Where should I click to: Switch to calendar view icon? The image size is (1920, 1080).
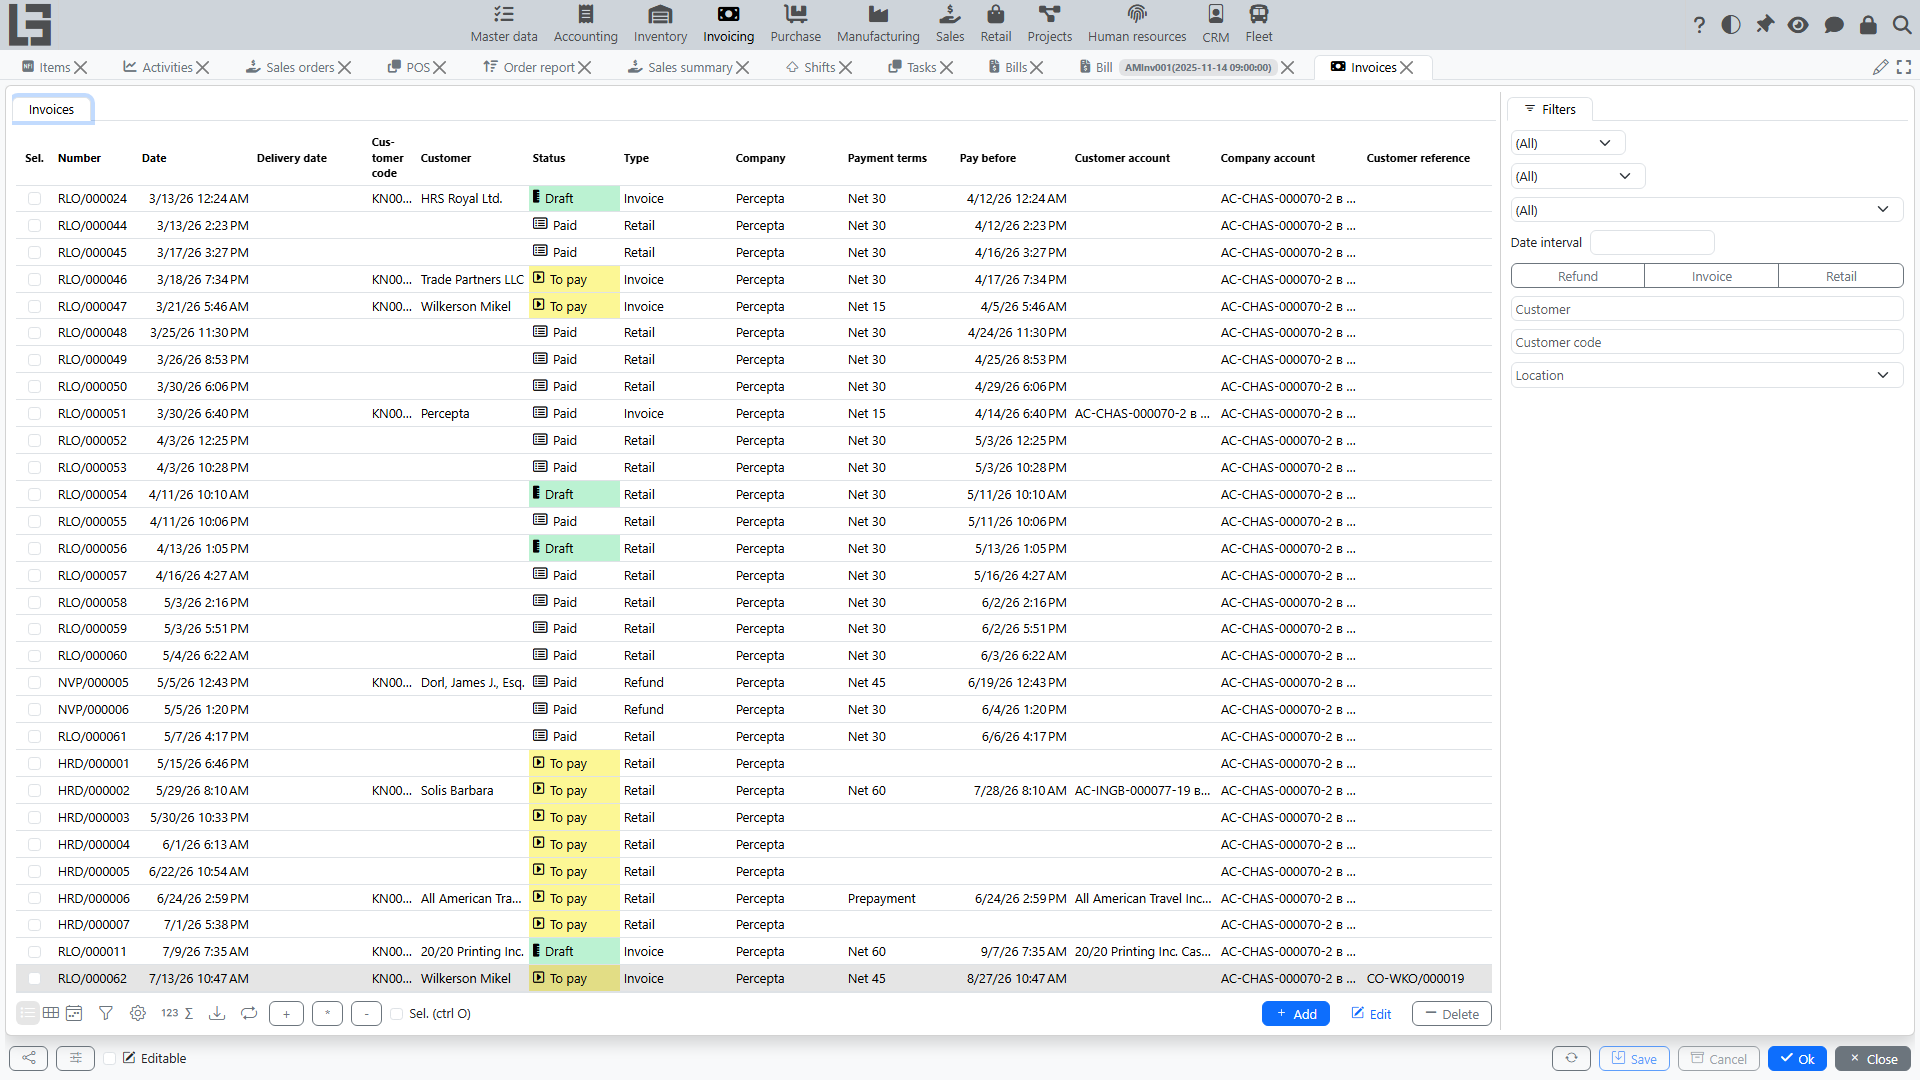74,1013
